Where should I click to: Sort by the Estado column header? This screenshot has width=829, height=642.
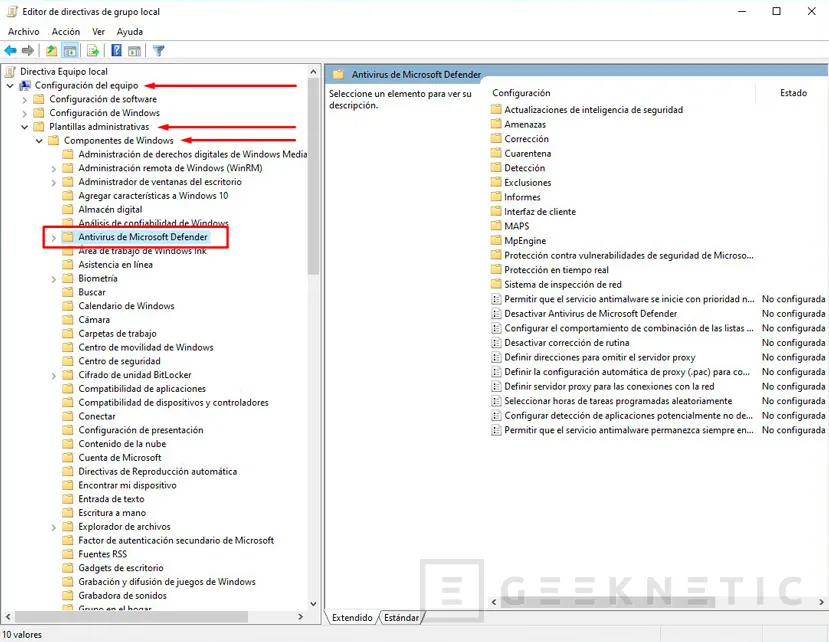pyautogui.click(x=793, y=93)
